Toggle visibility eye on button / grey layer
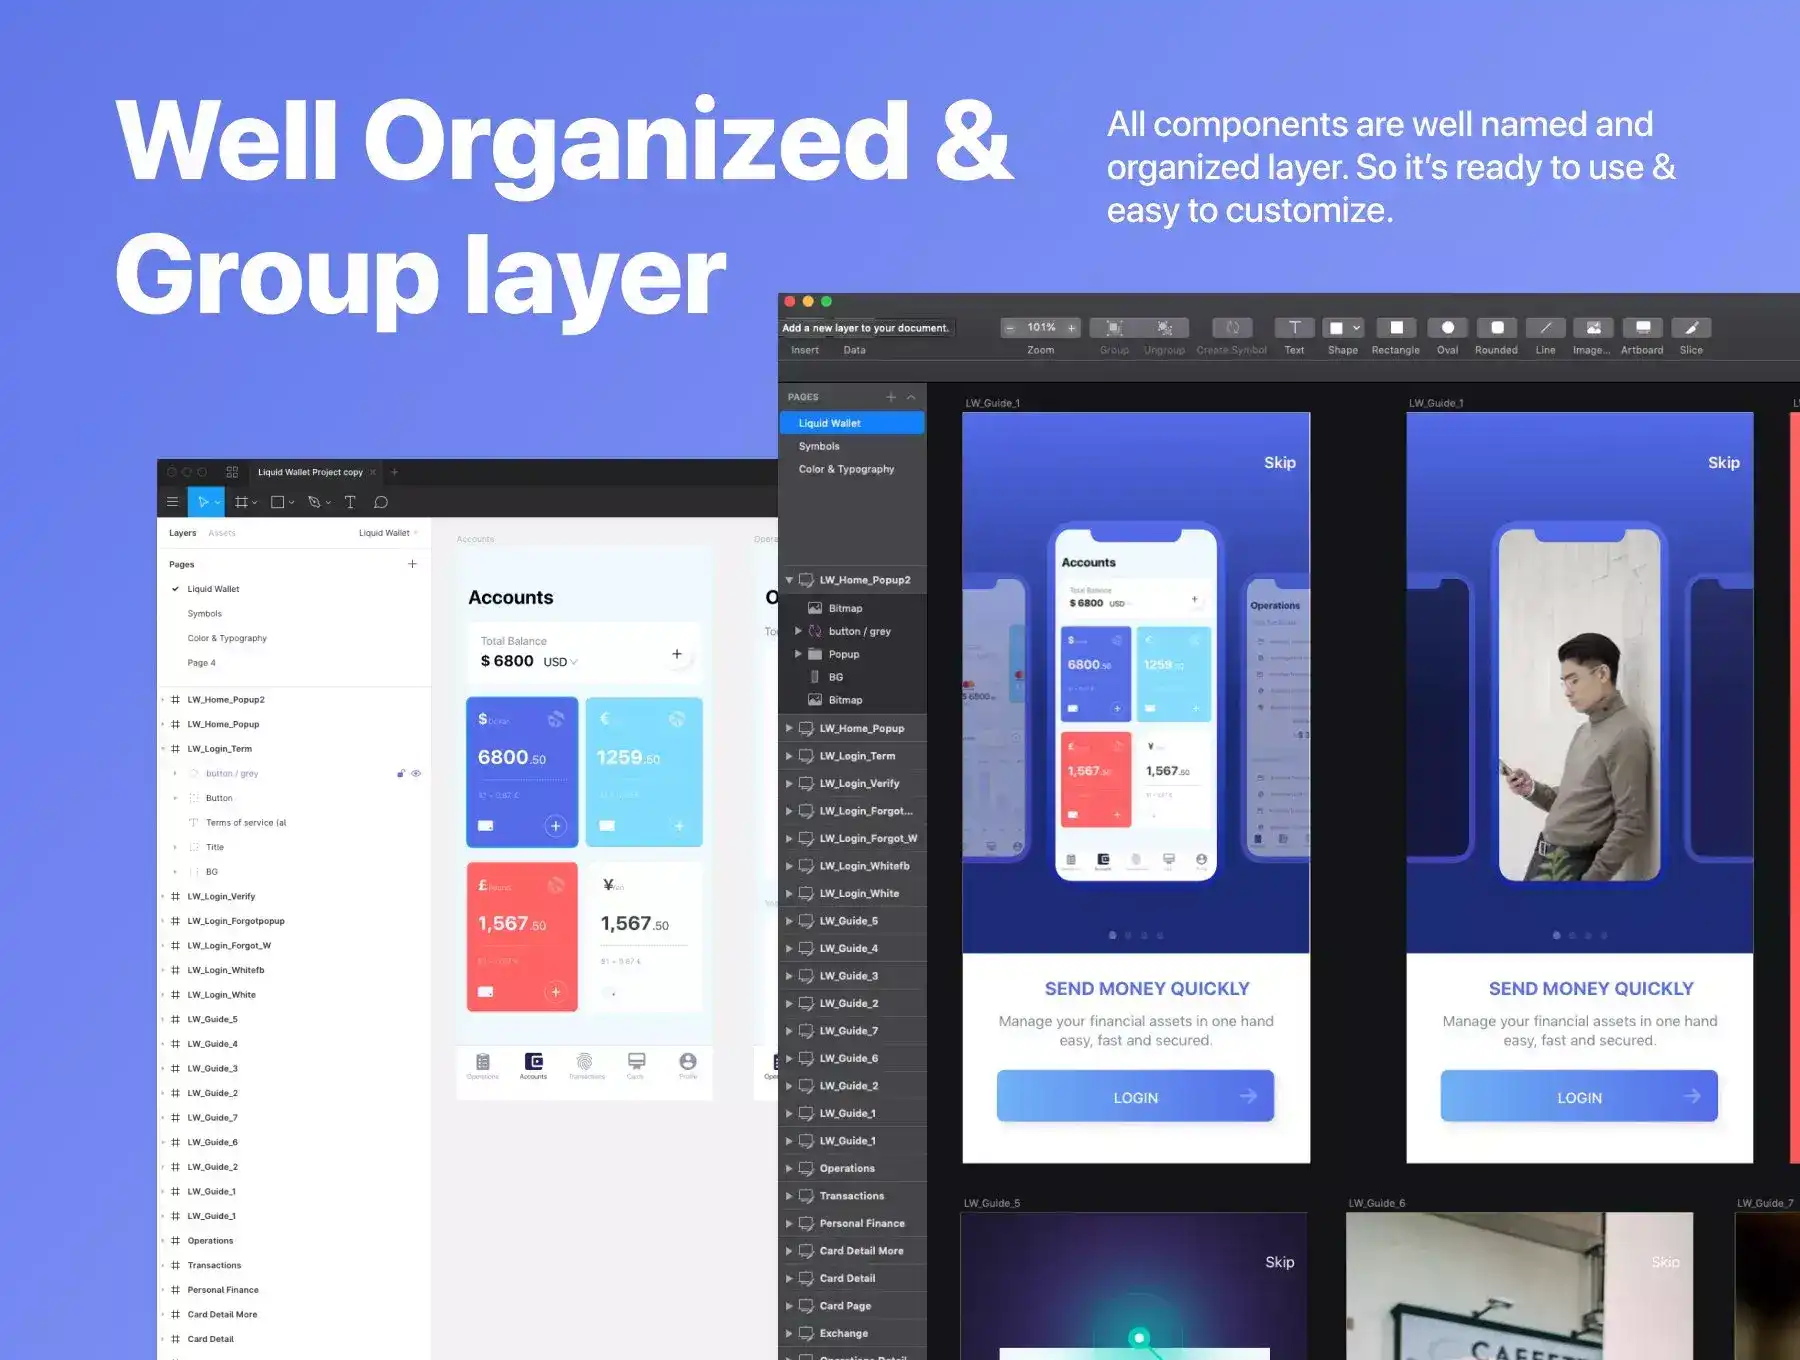This screenshot has height=1360, width=1800. point(416,773)
